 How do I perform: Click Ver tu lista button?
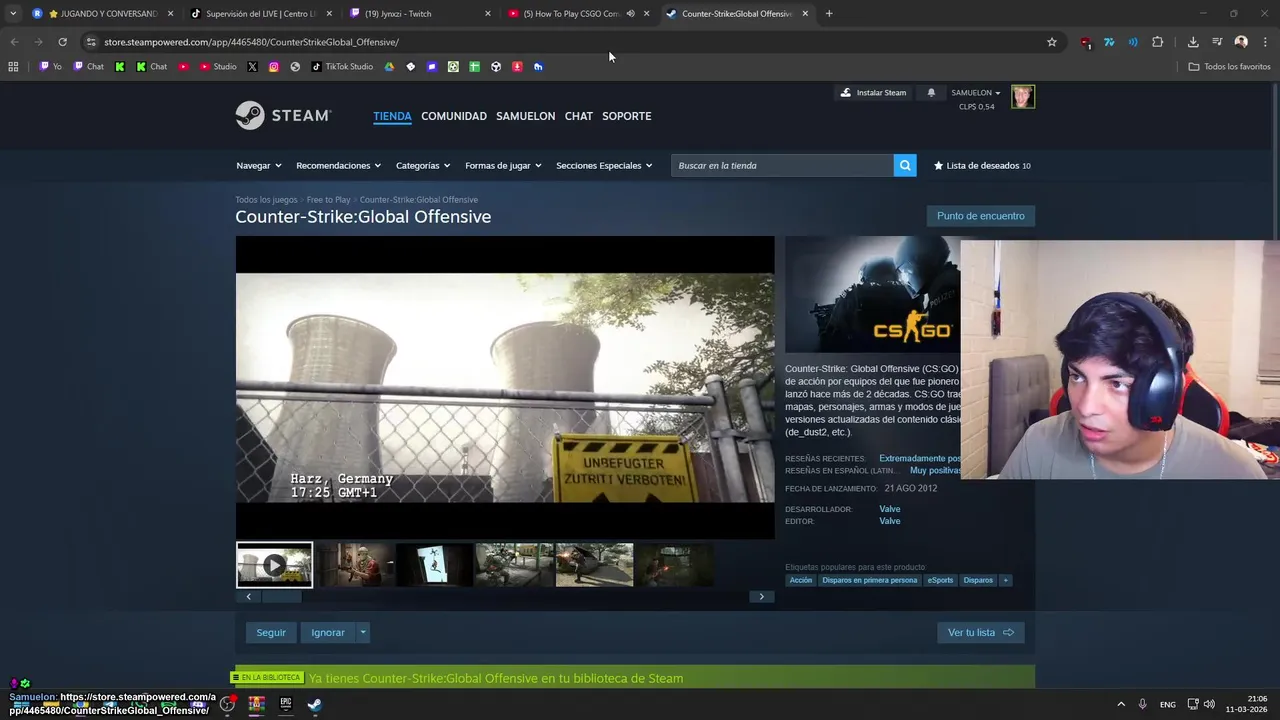tap(980, 633)
